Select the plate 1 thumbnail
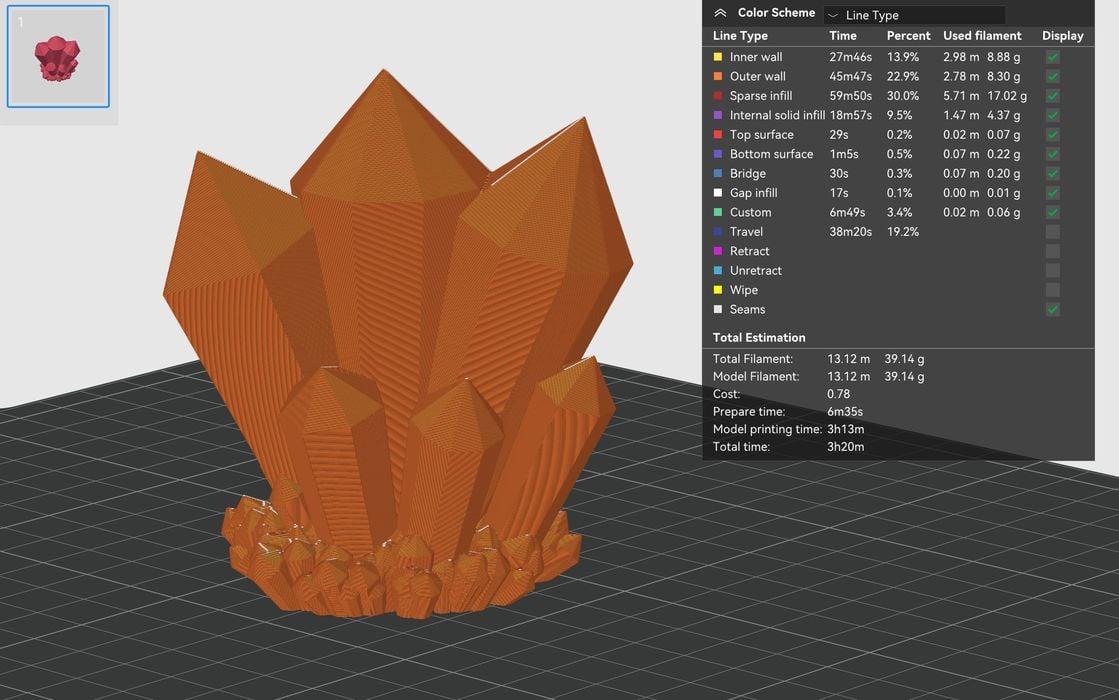Screen dimensions: 1119x700 tap(57, 57)
